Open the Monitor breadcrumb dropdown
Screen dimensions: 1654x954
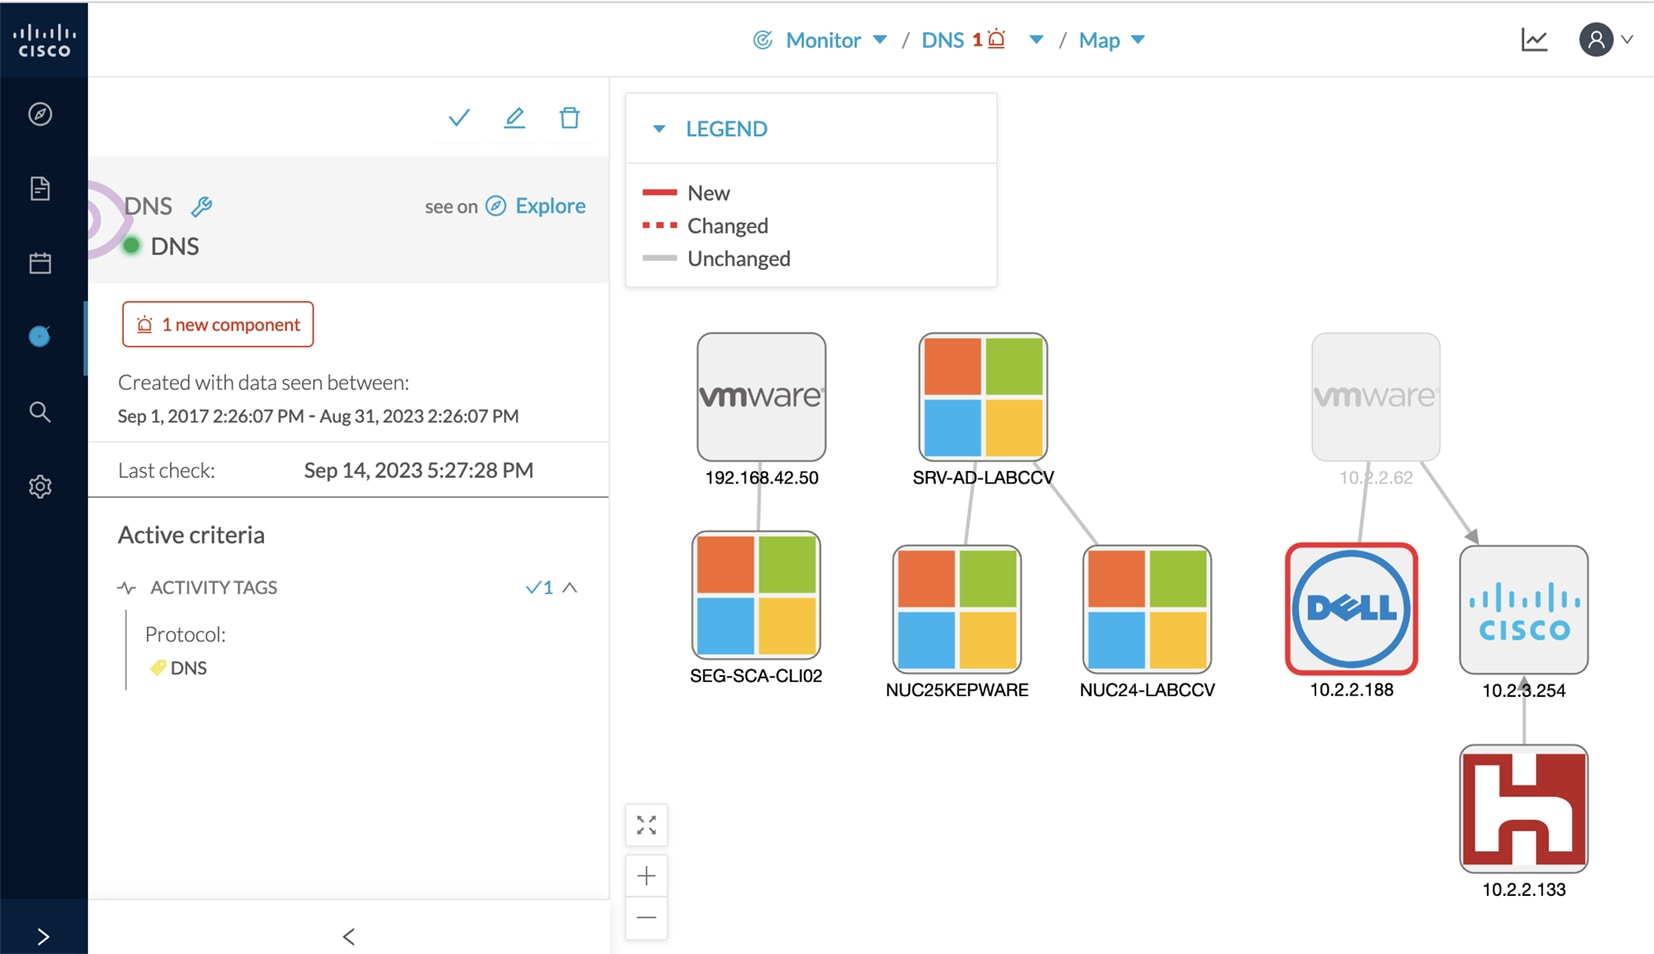coord(880,40)
